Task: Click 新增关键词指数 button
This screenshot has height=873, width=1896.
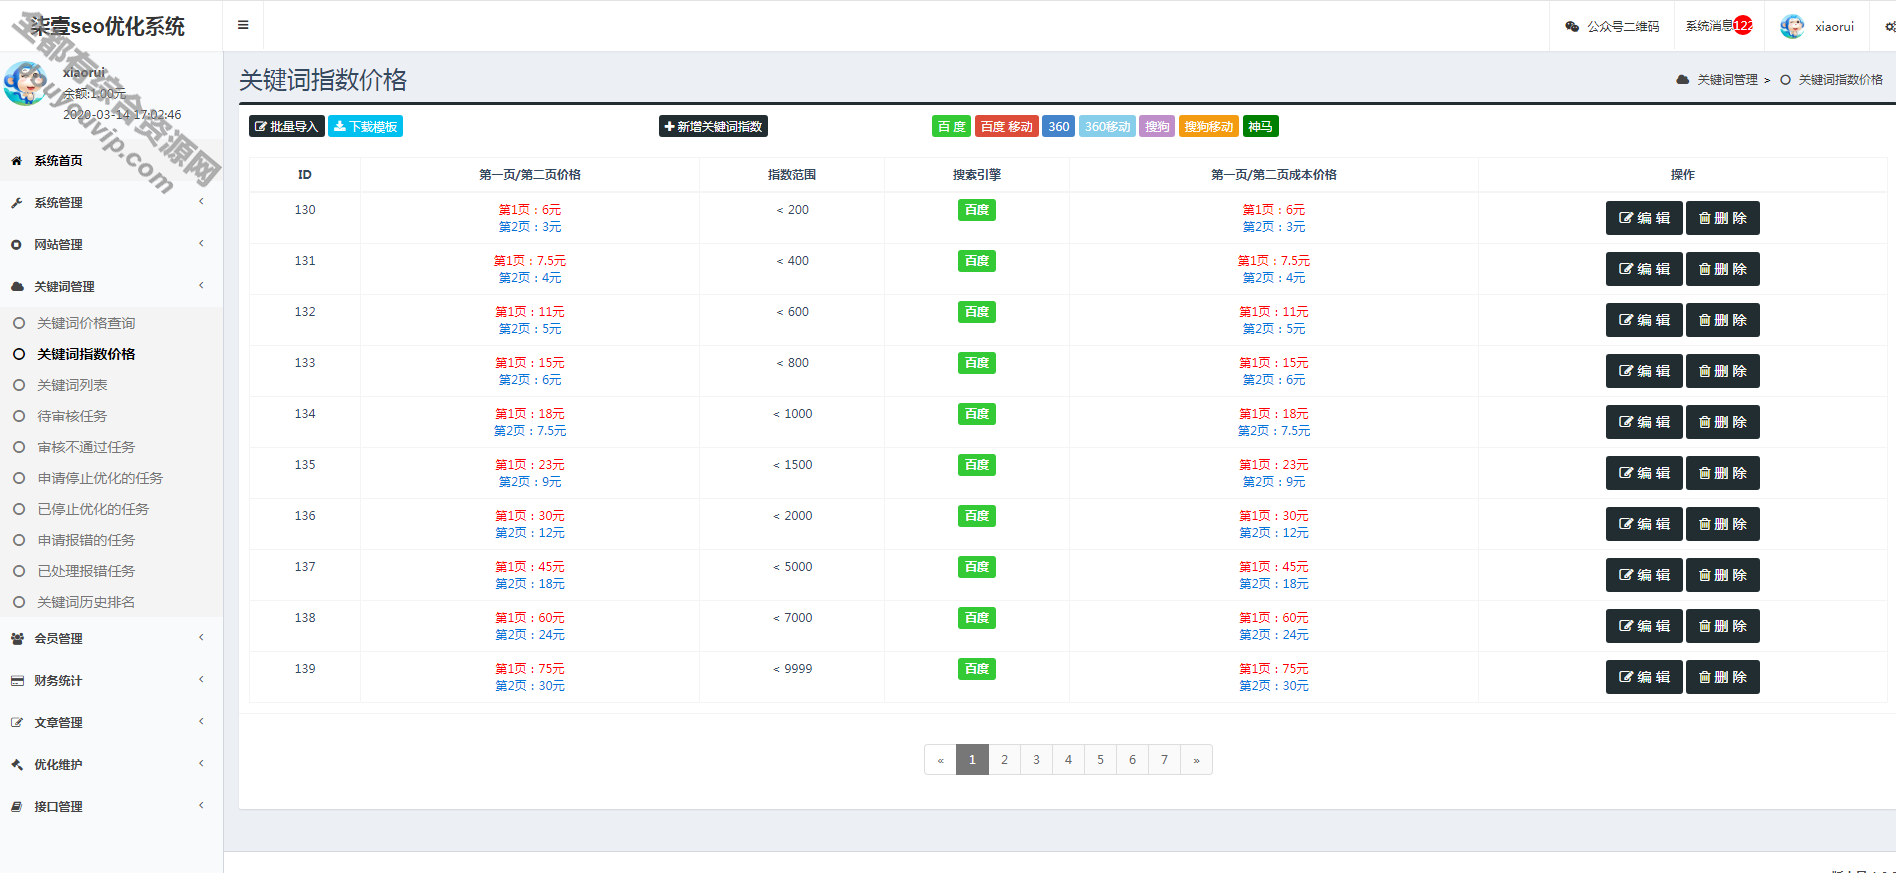Action: pyautogui.click(x=713, y=127)
